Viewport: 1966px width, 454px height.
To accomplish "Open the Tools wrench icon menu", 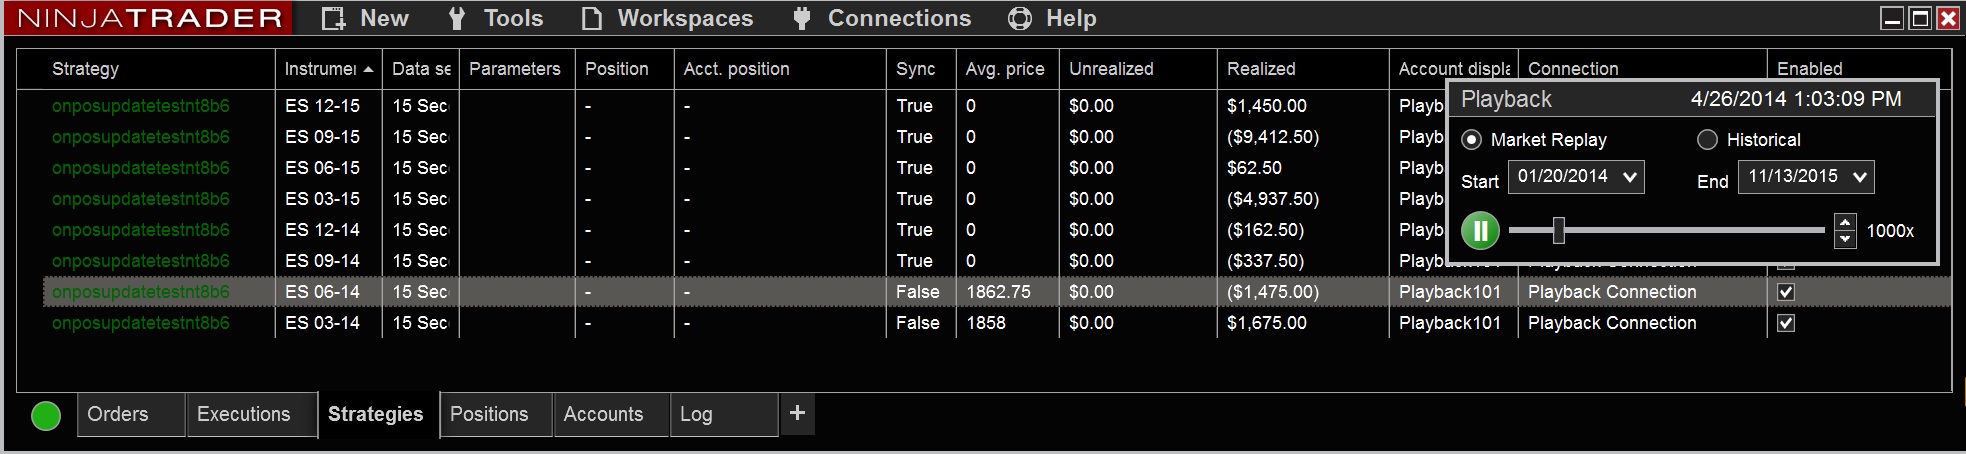I will [457, 18].
